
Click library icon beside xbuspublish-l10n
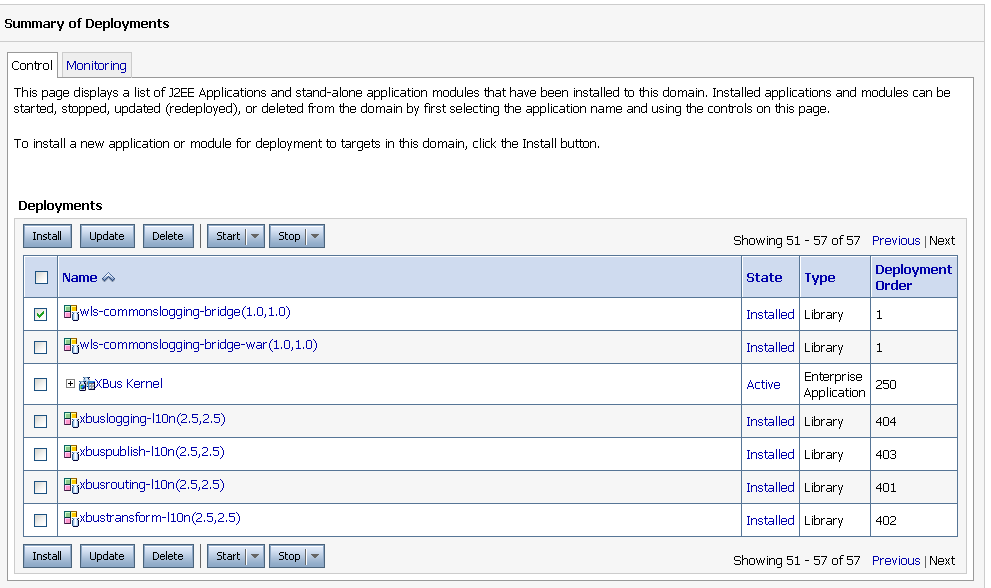(71, 453)
